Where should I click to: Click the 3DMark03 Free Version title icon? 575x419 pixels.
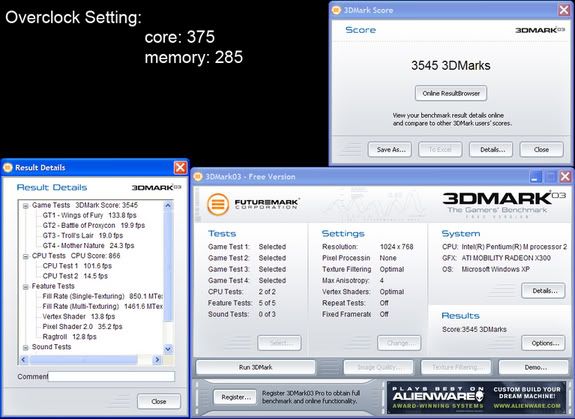coord(198,177)
